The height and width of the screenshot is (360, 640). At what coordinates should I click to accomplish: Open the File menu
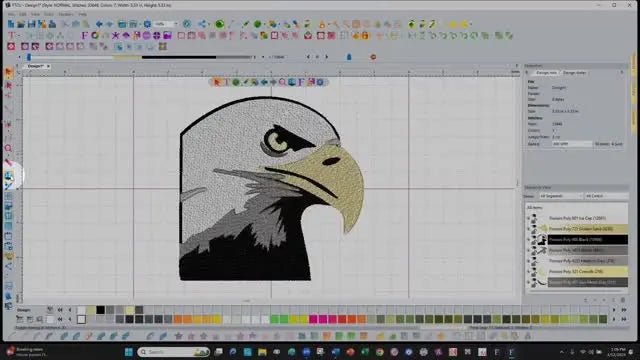11,14
